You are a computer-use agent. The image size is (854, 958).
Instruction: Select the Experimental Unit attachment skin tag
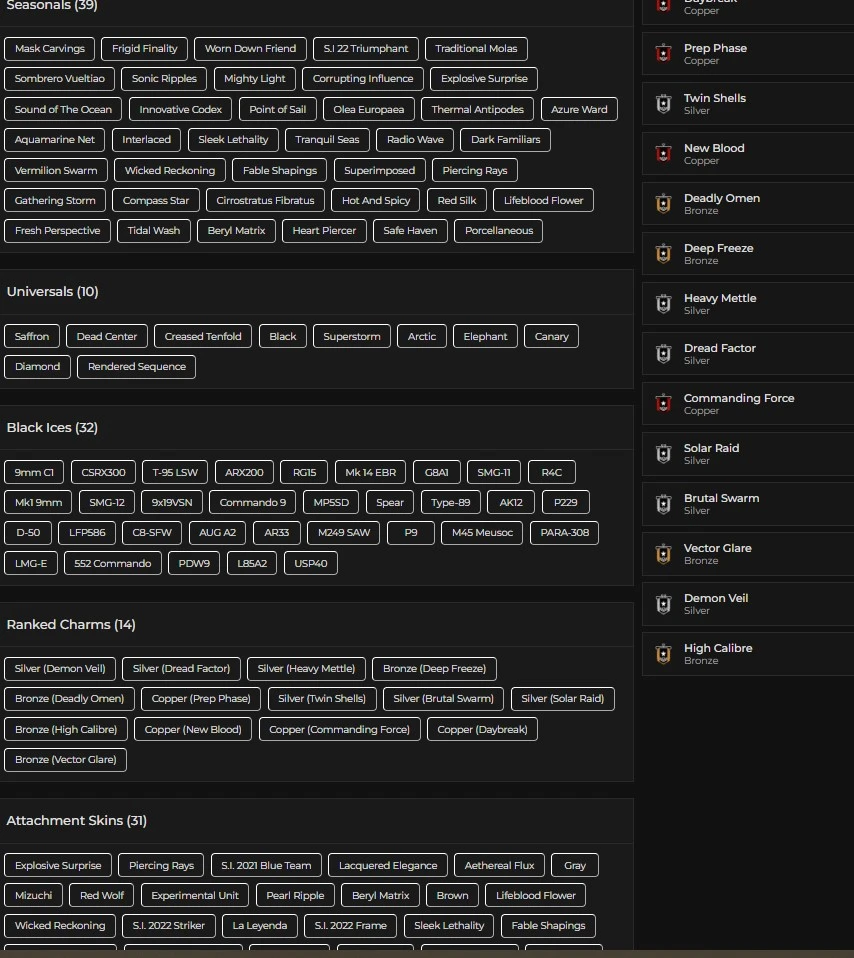click(x=195, y=896)
